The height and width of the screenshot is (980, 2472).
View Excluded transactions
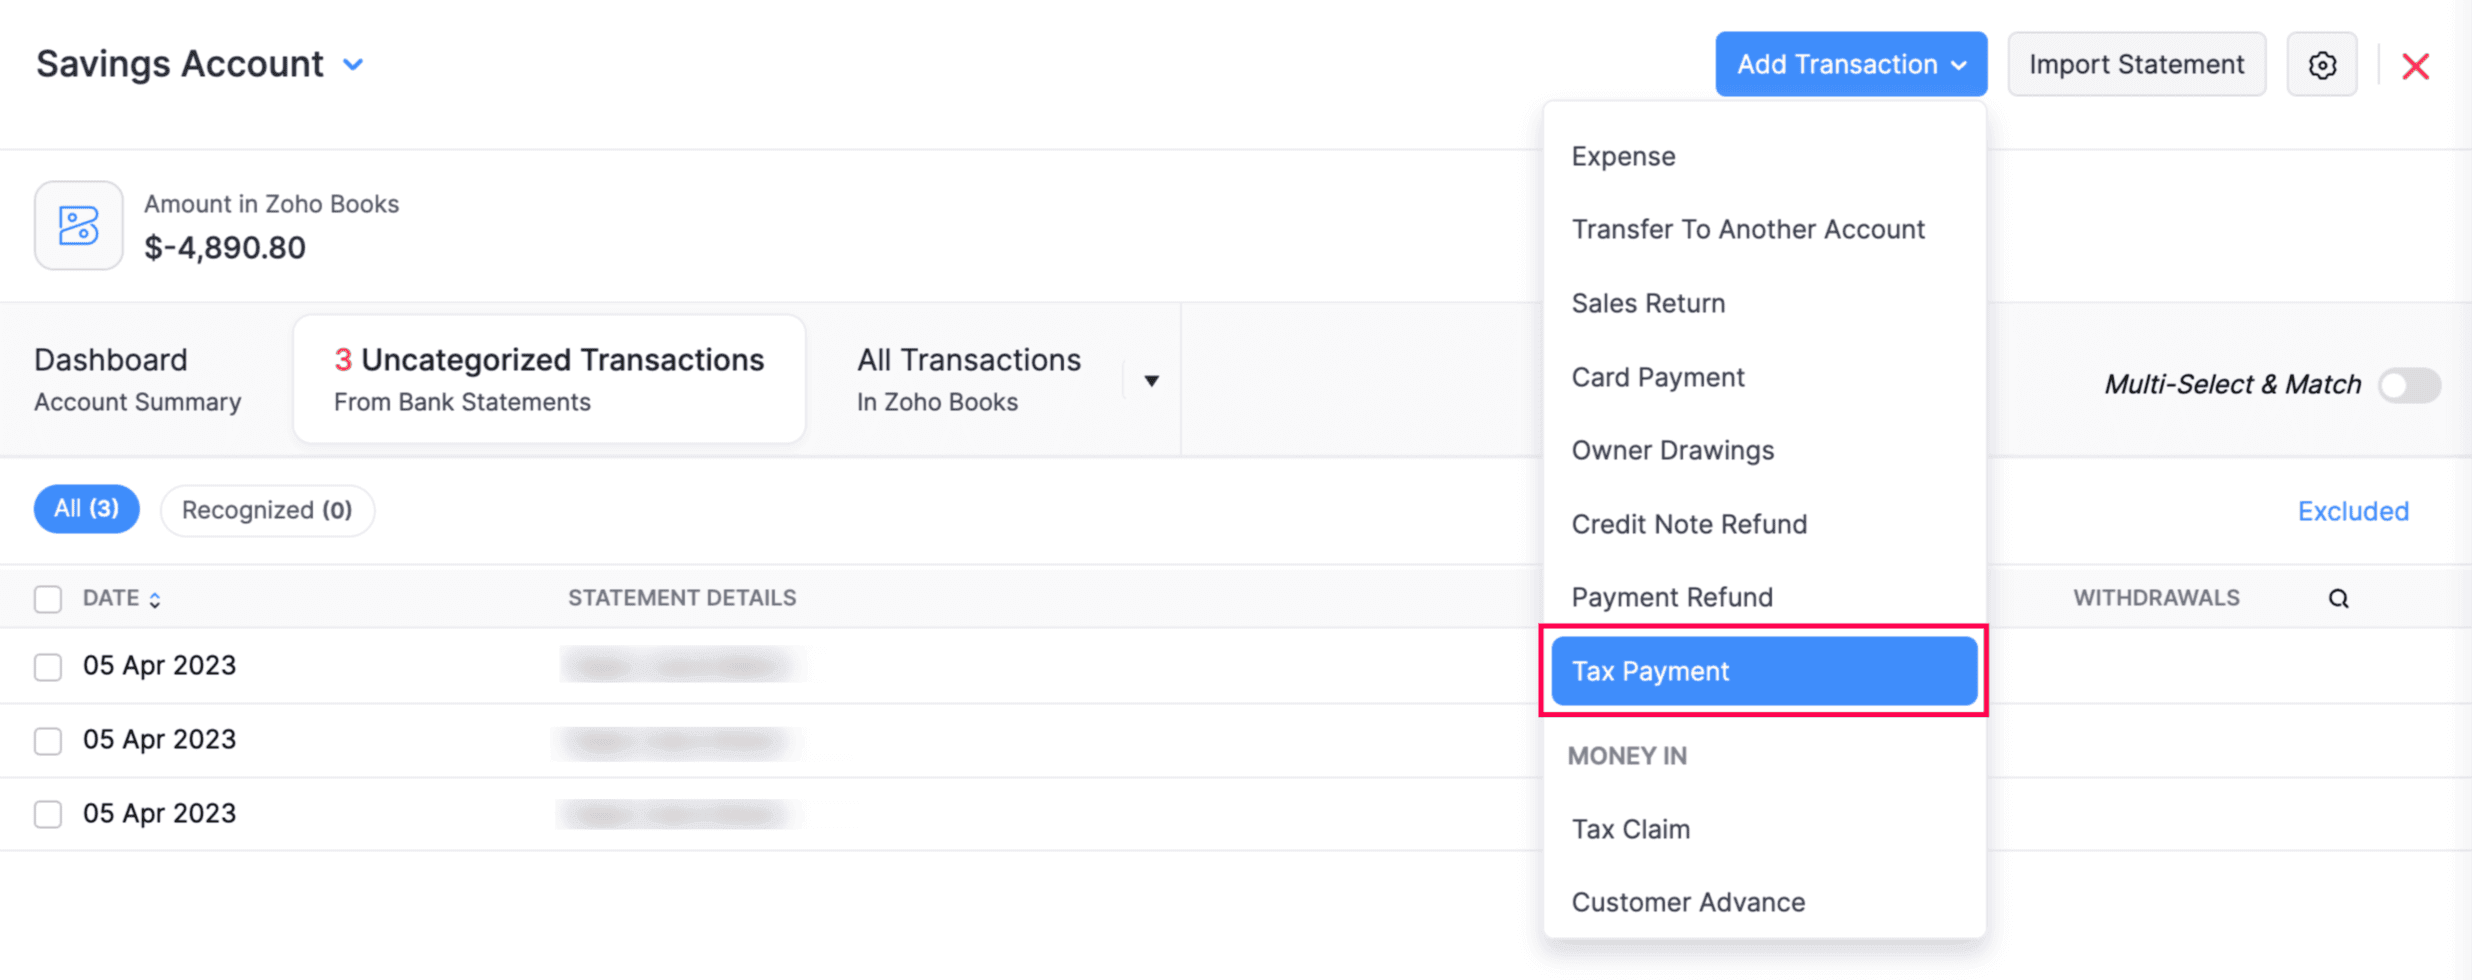(x=2352, y=511)
